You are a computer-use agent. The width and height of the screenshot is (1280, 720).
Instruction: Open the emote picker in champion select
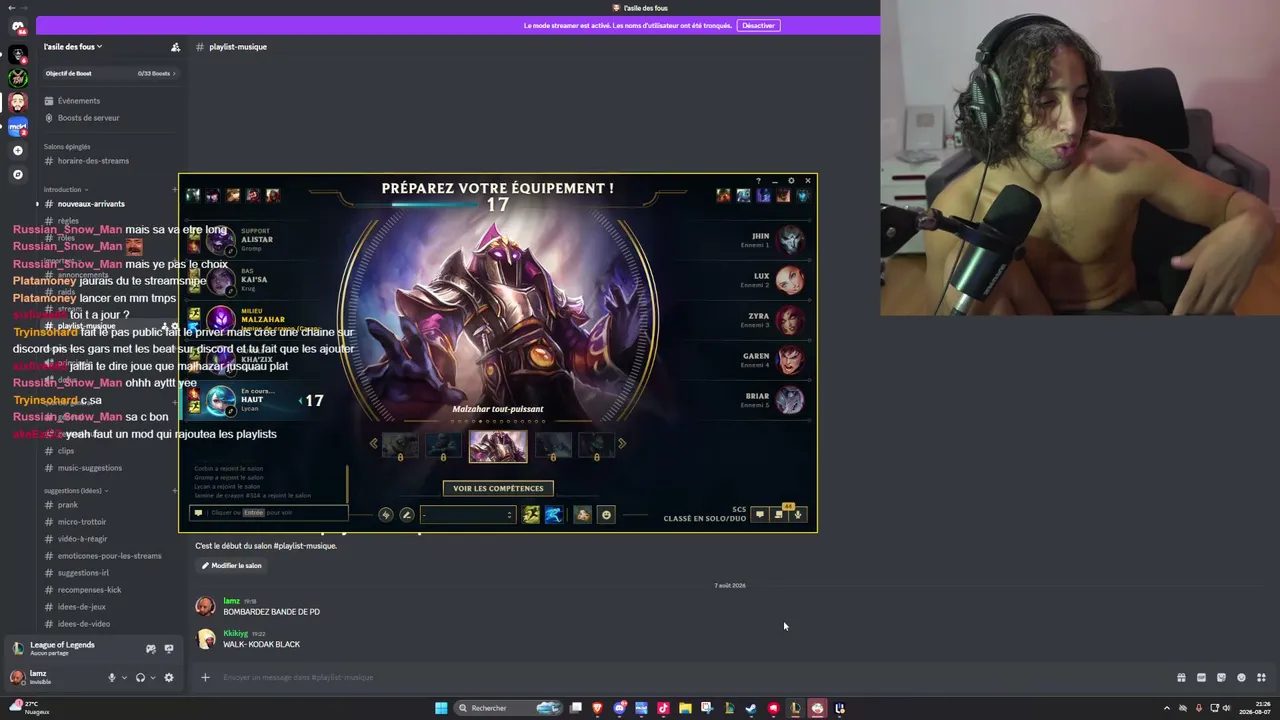point(606,514)
